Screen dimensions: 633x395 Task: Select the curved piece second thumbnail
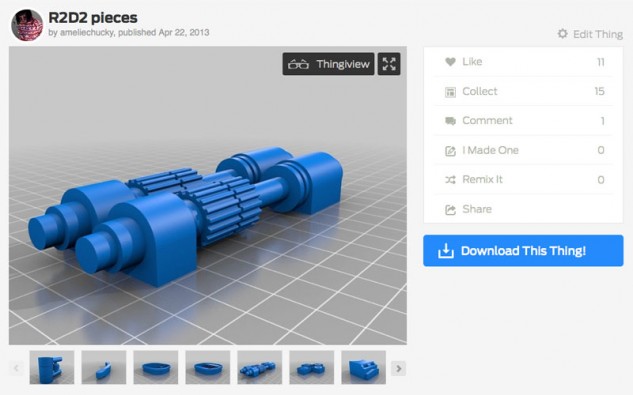pos(104,367)
